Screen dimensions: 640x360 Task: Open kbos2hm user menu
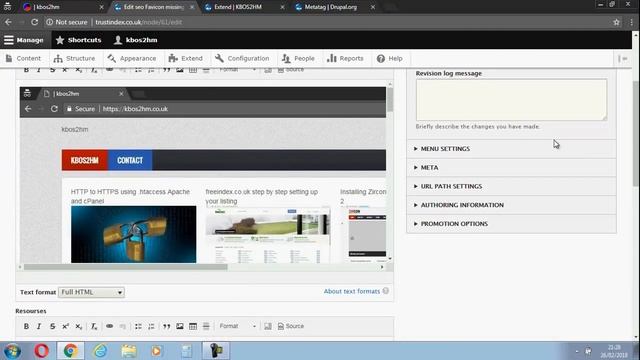136,40
